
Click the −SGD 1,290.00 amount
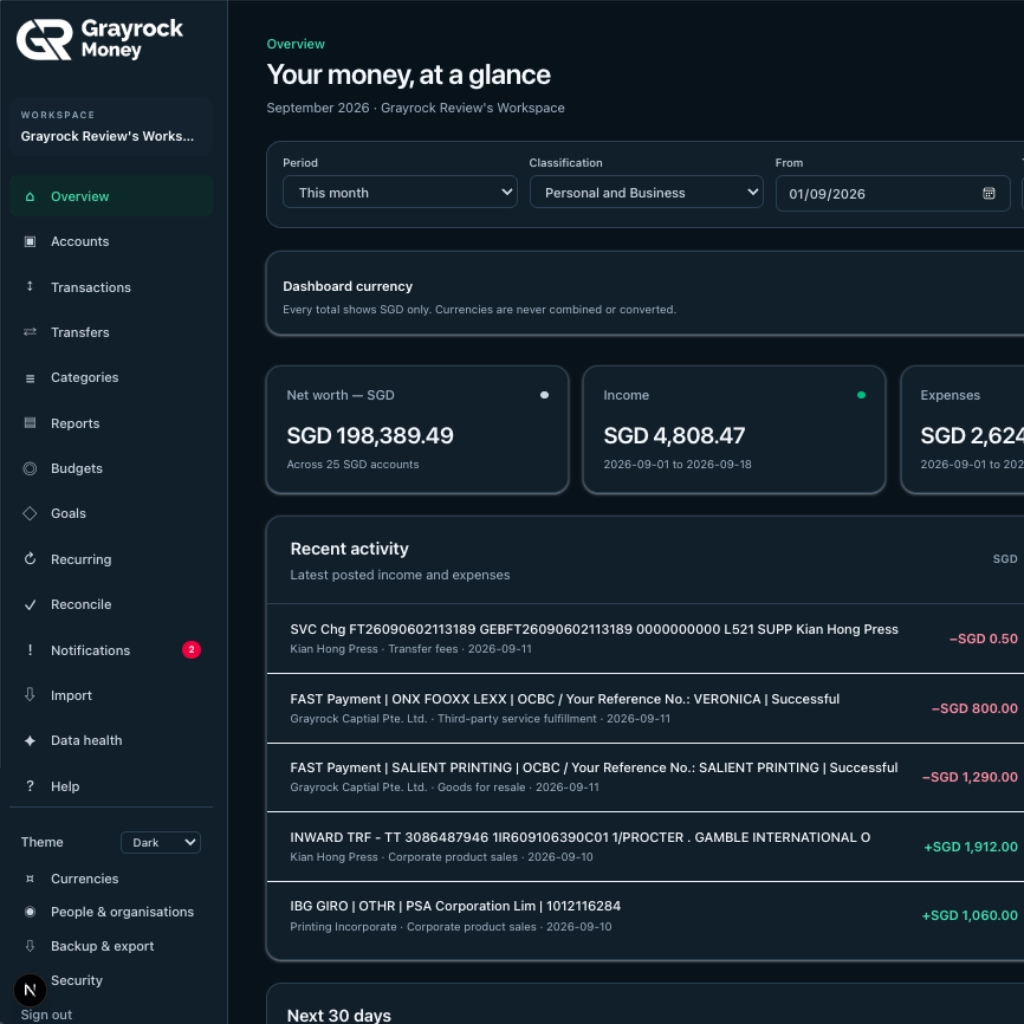tap(970, 777)
